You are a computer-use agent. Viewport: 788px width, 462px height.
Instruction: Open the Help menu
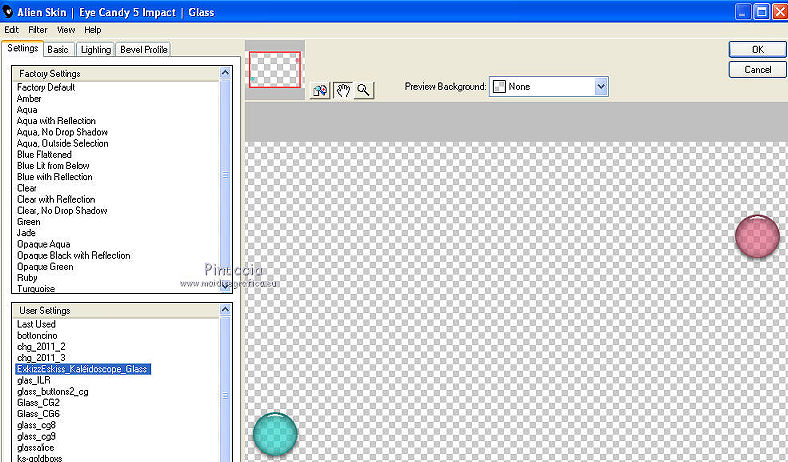pos(92,30)
